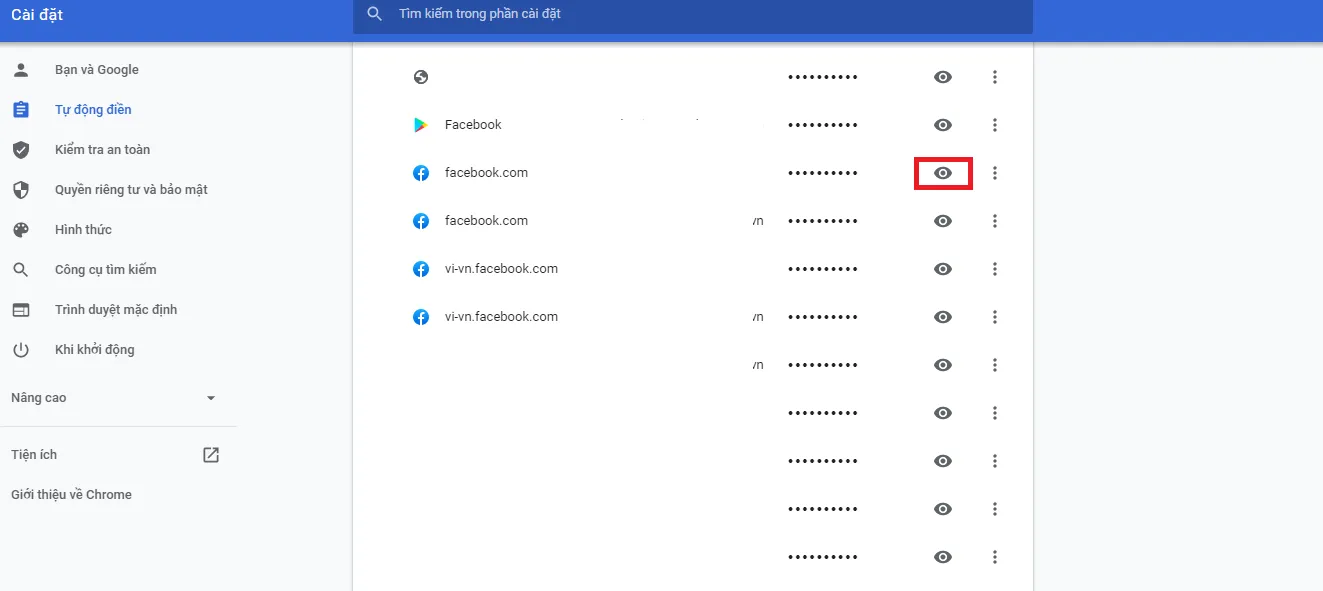The width and height of the screenshot is (1323, 591).
Task: Open the three-dot menu for the Facebook entry
Action: [995, 124]
